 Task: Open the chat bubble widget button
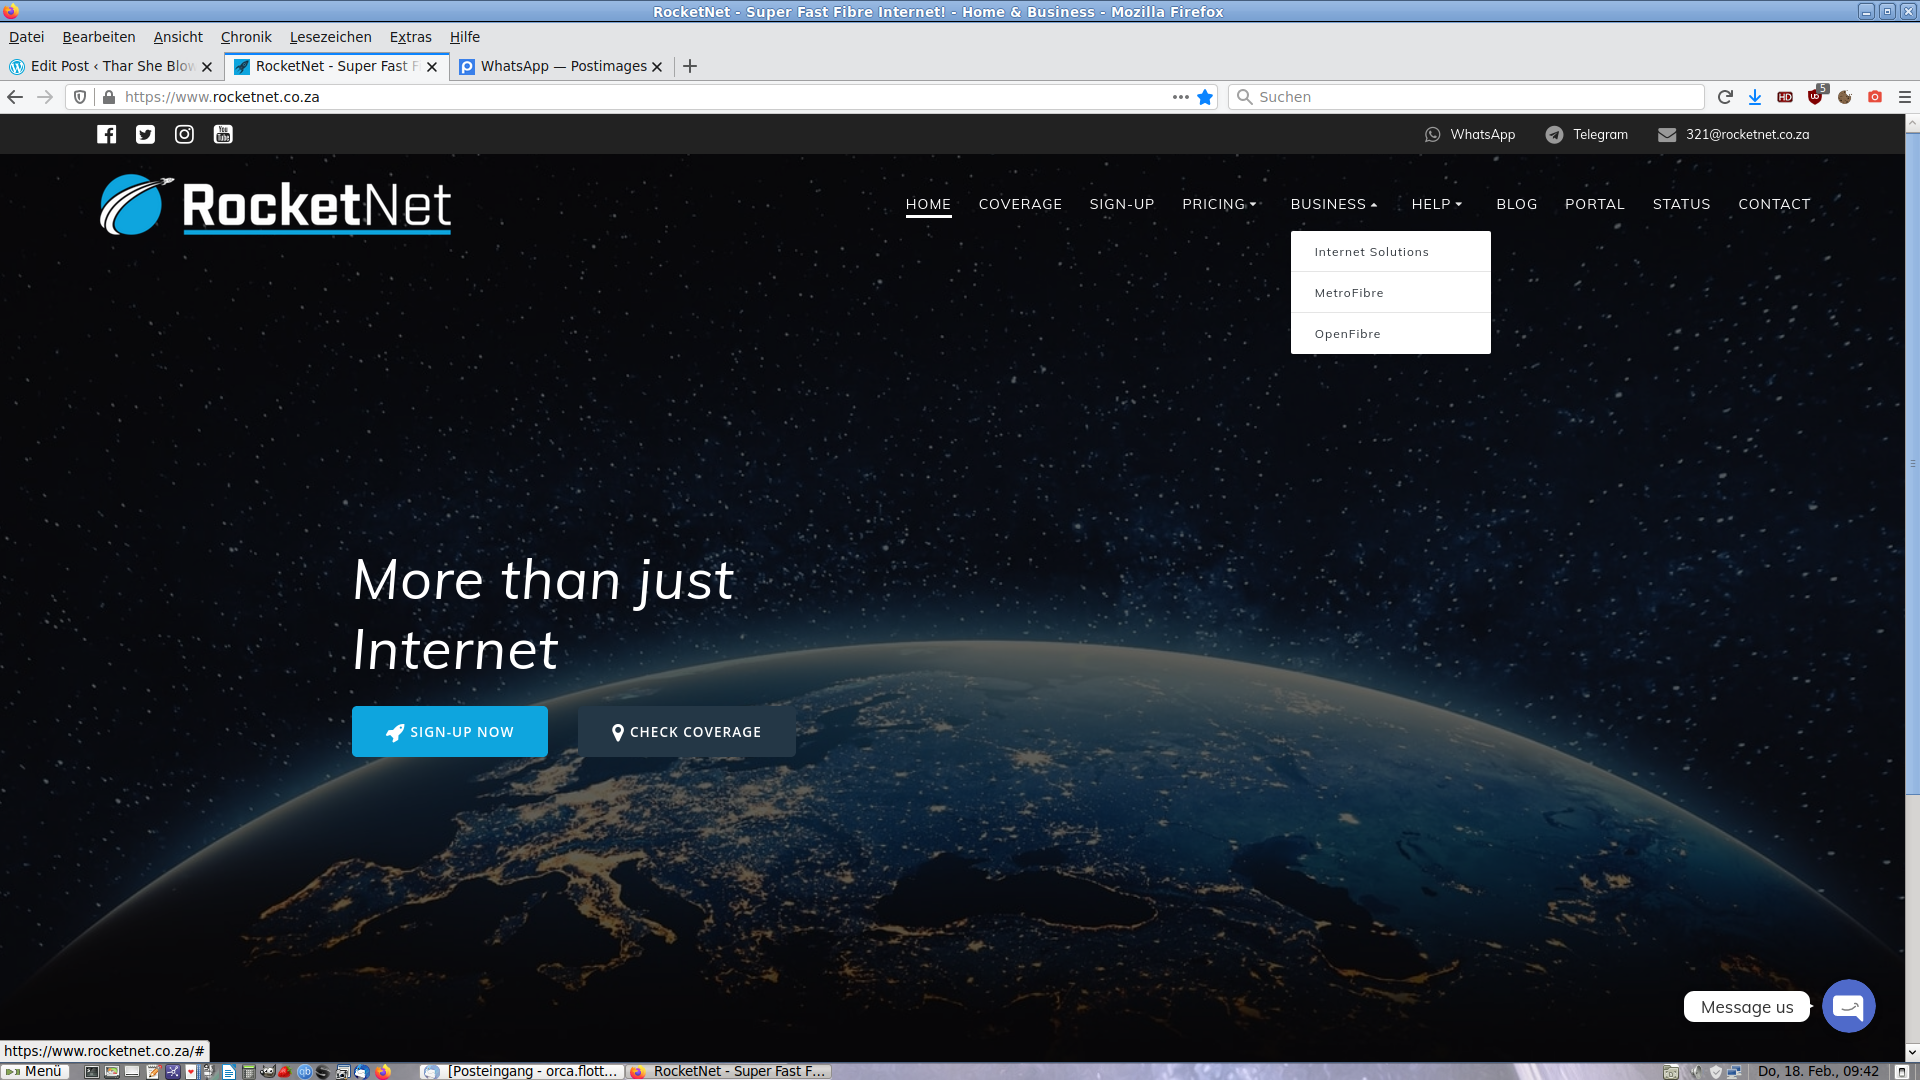(x=1848, y=1006)
